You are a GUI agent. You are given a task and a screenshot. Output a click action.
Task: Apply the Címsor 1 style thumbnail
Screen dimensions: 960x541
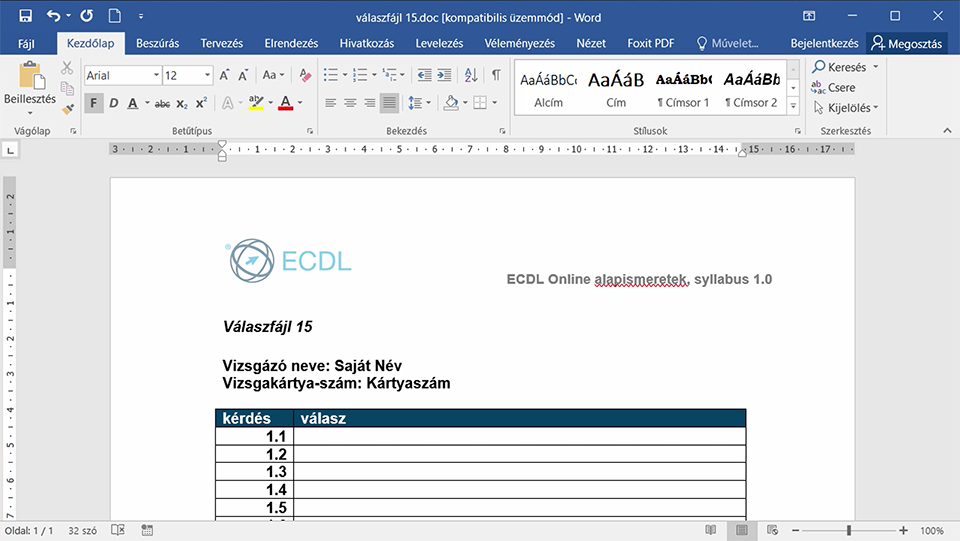(x=683, y=89)
